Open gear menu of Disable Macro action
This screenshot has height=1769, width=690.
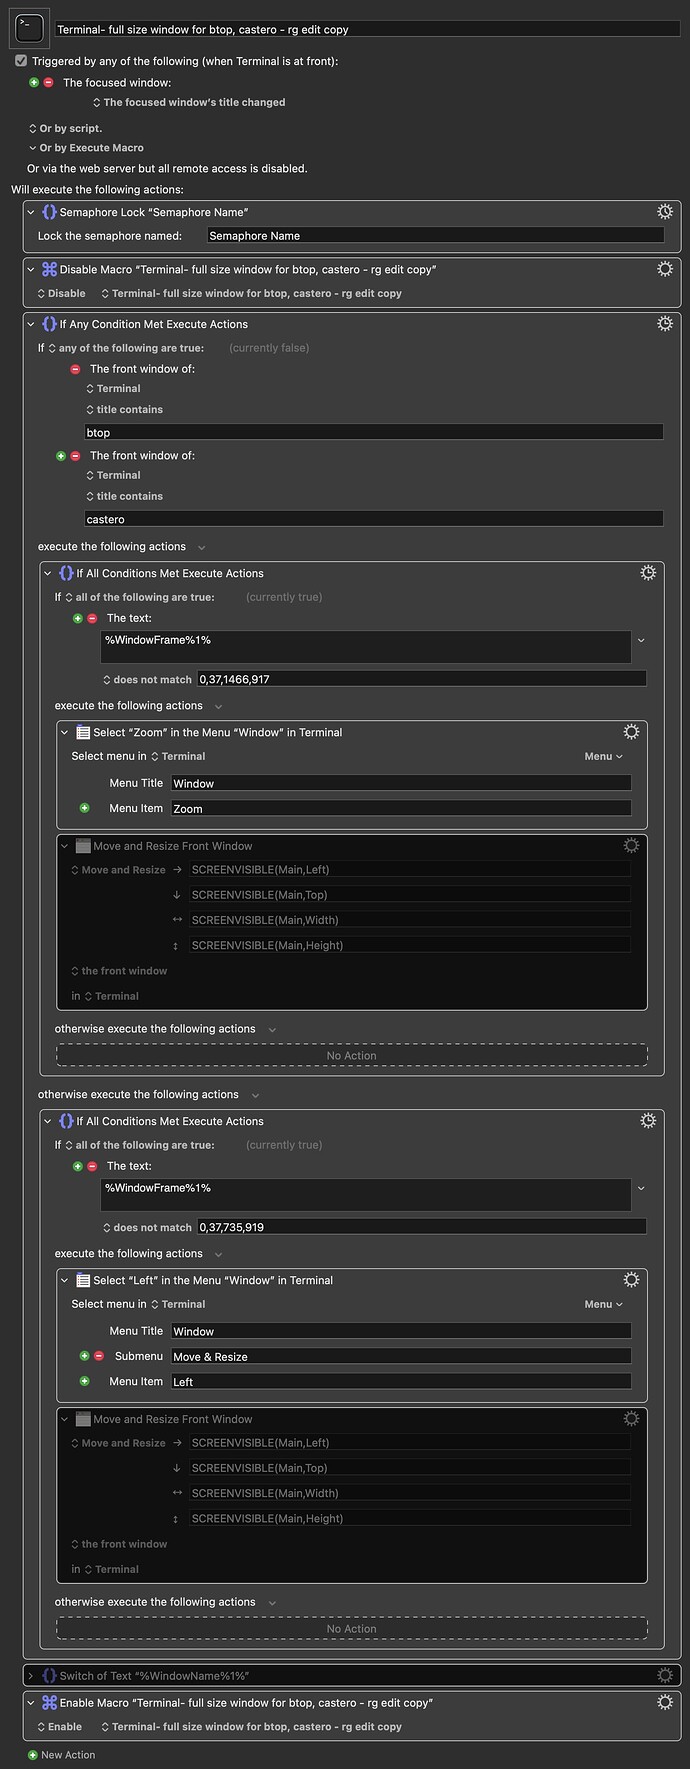pyautogui.click(x=665, y=269)
